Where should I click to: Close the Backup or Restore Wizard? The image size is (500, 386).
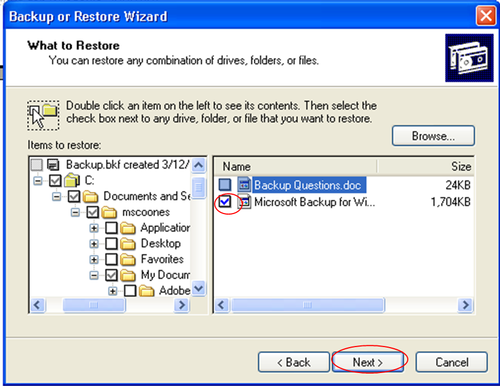pyautogui.click(x=486, y=16)
